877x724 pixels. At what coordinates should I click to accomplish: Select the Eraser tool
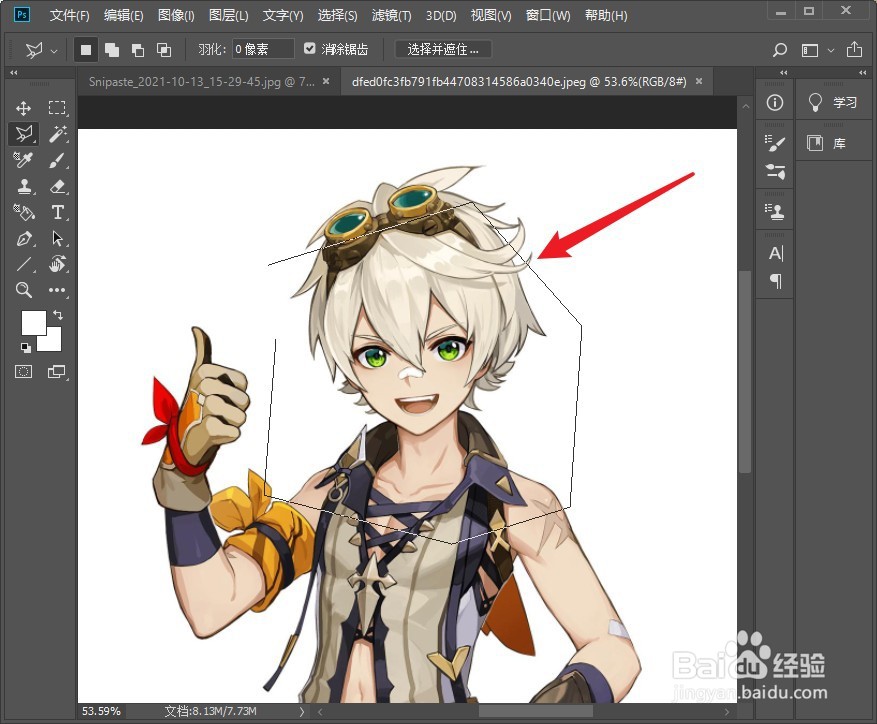pyautogui.click(x=57, y=186)
